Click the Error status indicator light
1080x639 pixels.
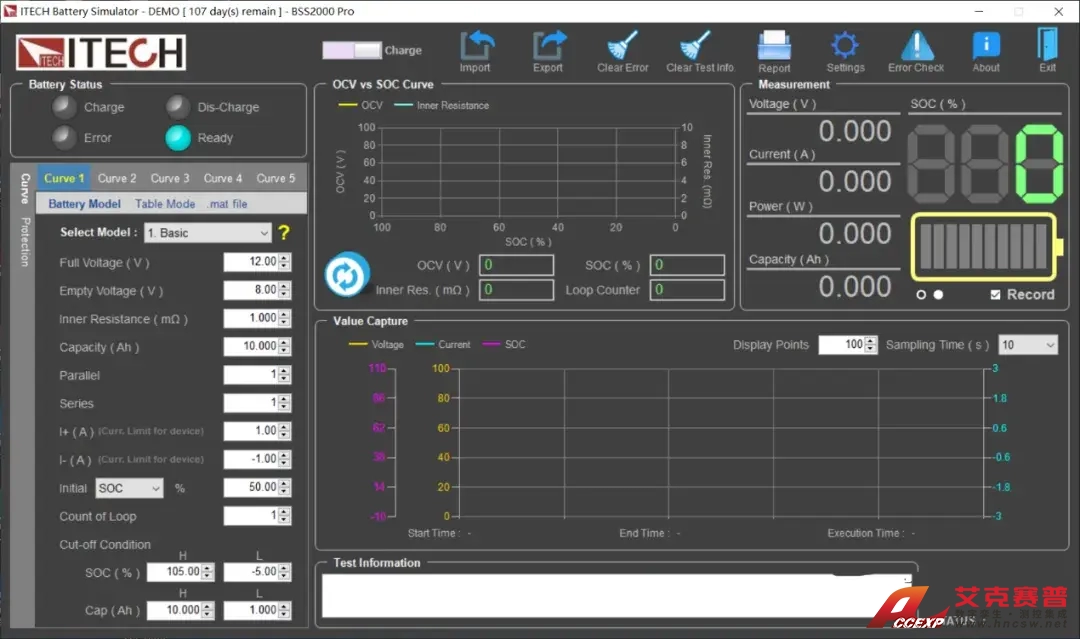click(x=64, y=138)
